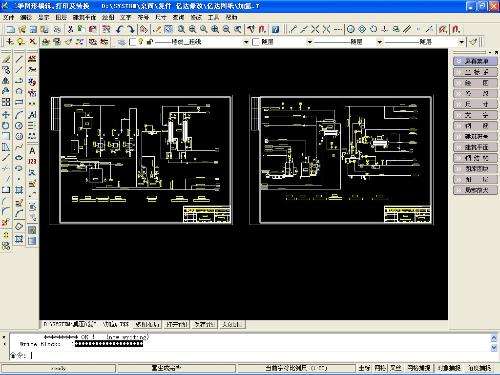Click the layer manager stack icon
The height and width of the screenshot is (375, 500).
[122, 42]
